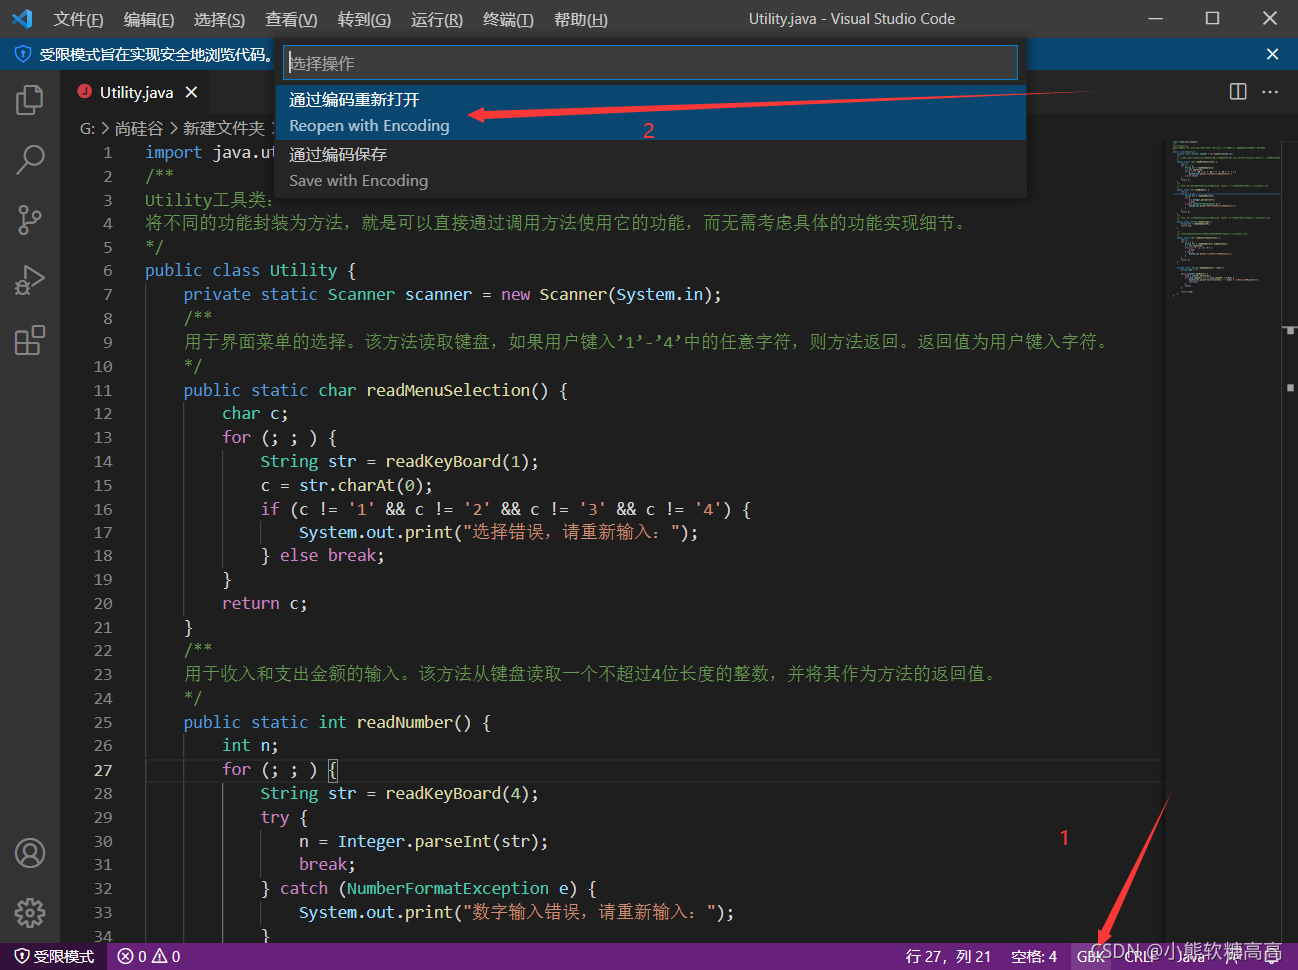Choose Reopen with Encoding option

point(651,112)
